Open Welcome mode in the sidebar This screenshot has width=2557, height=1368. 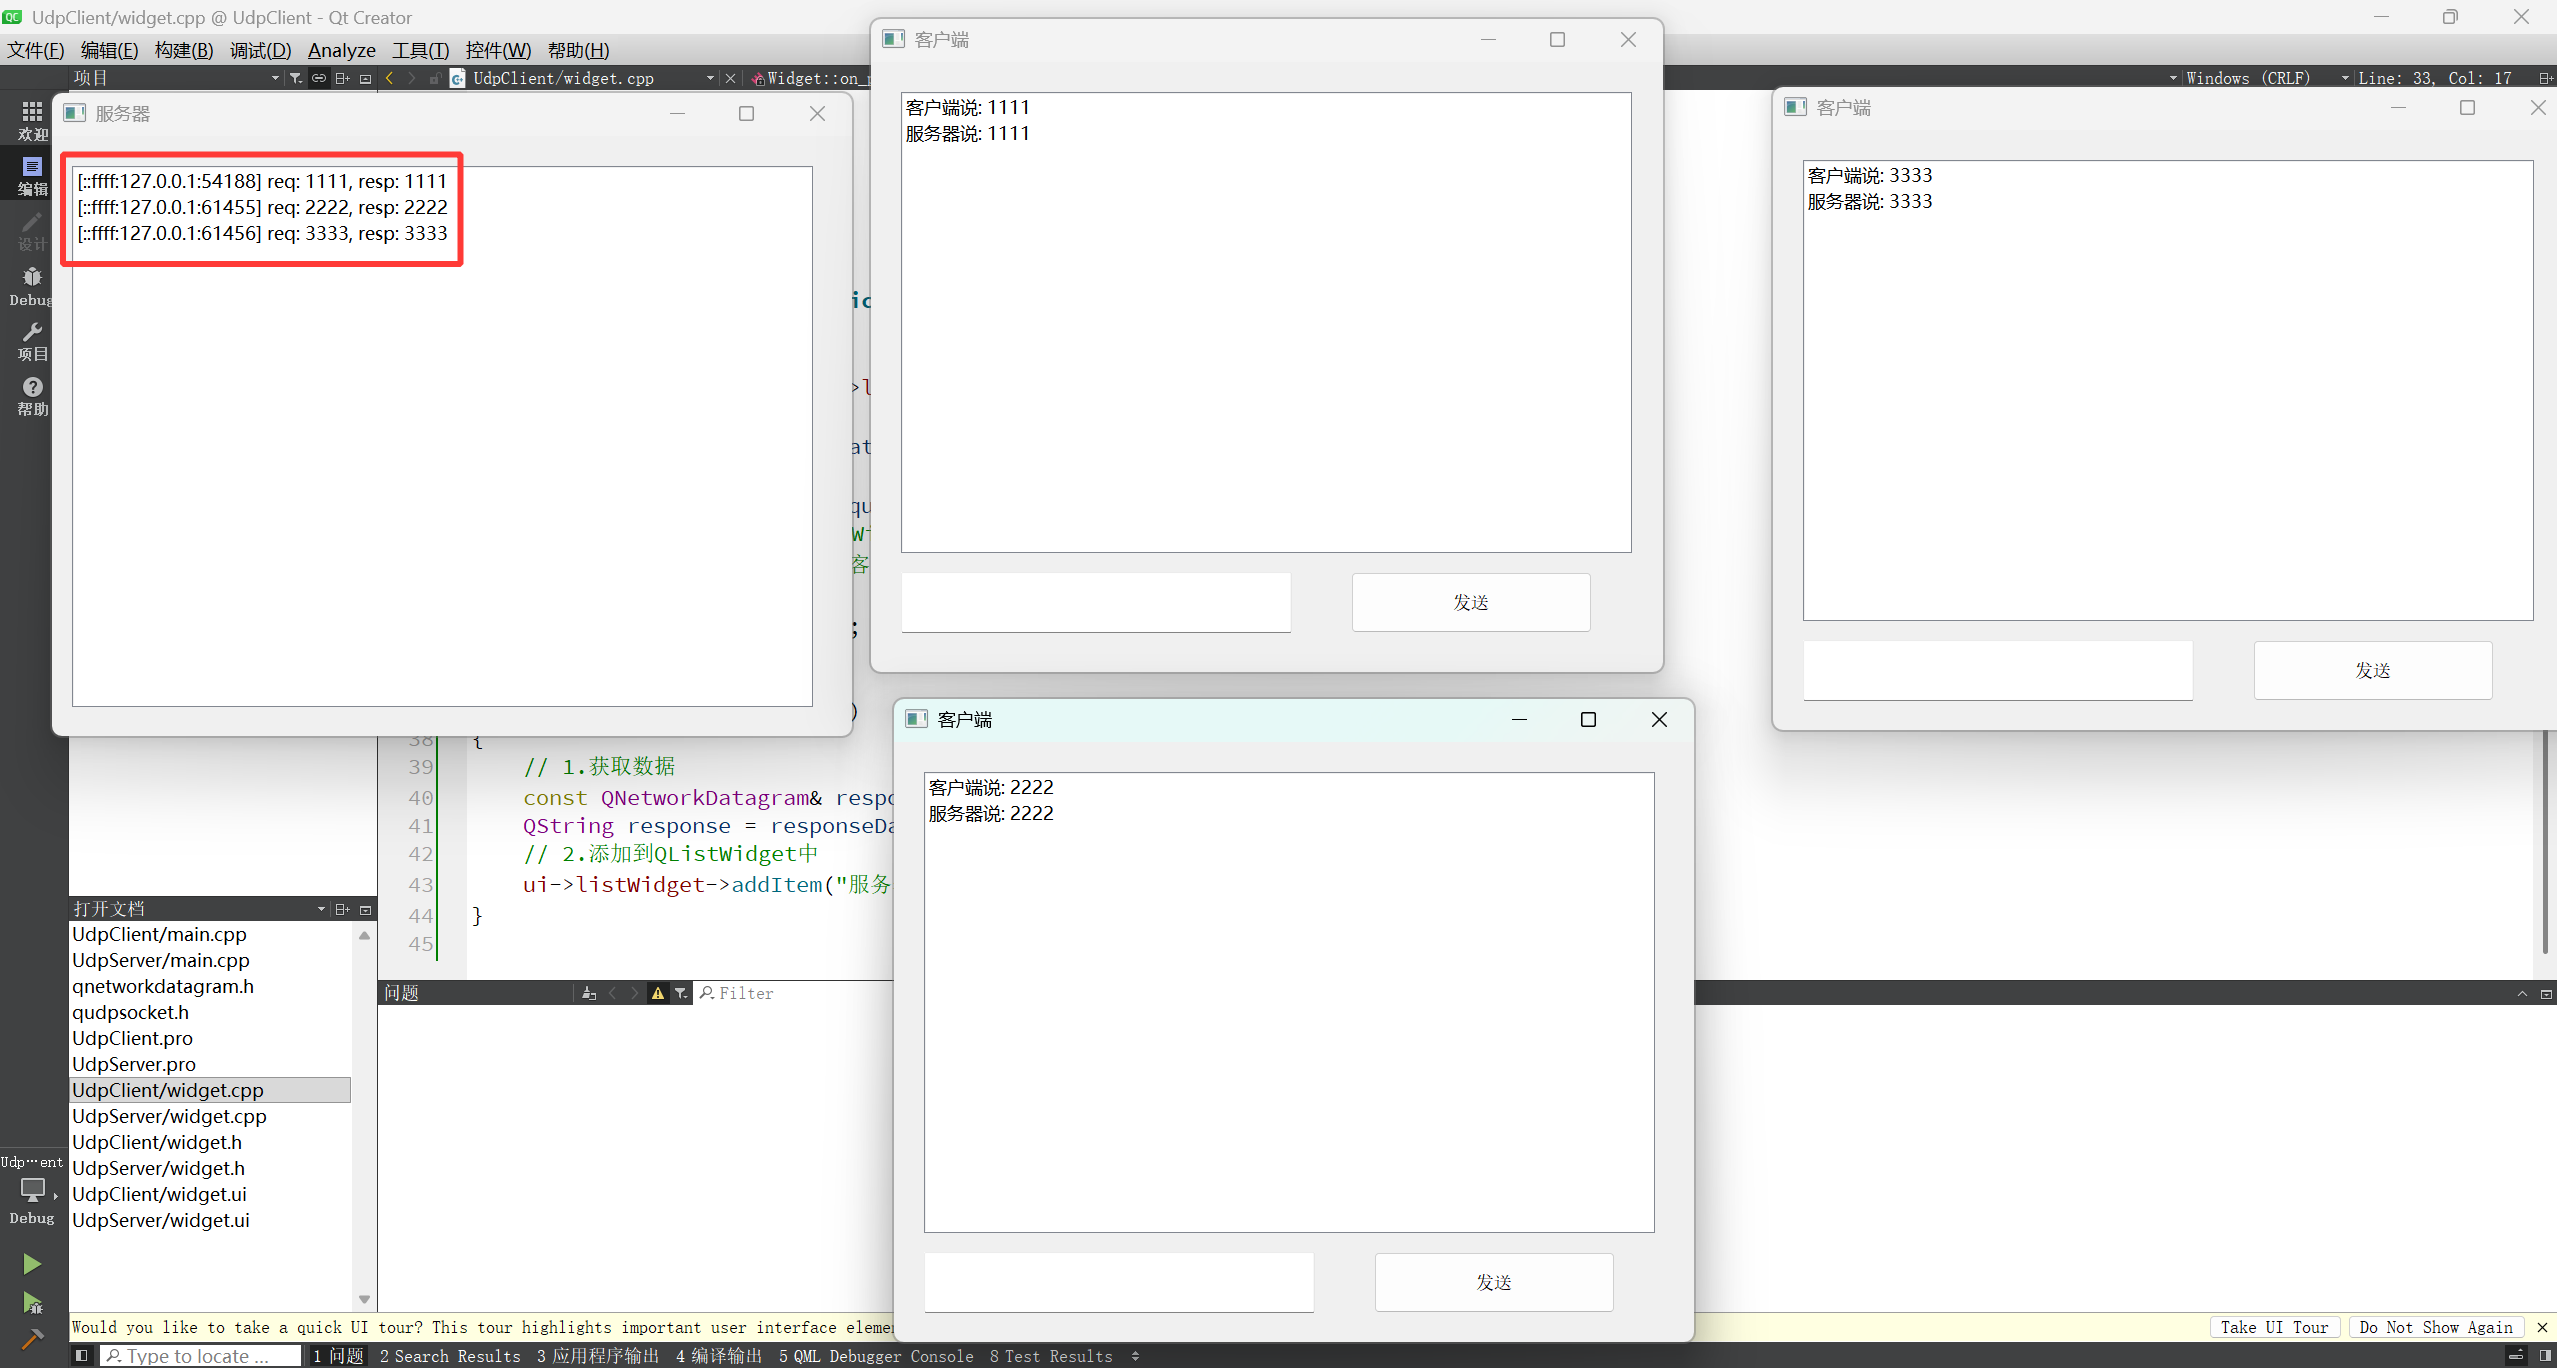click(32, 120)
